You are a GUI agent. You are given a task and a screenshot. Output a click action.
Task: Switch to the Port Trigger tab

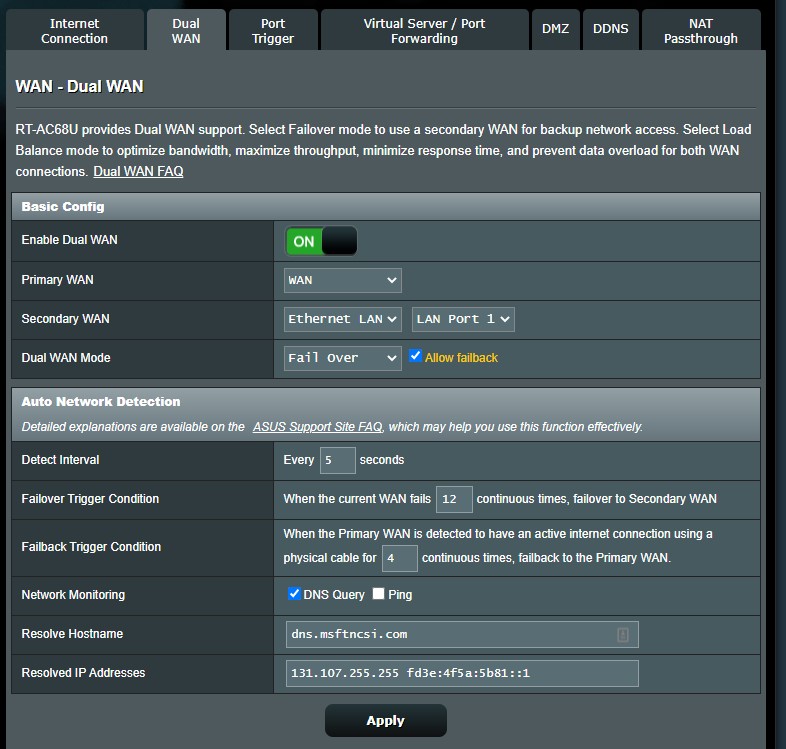pyautogui.click(x=273, y=30)
